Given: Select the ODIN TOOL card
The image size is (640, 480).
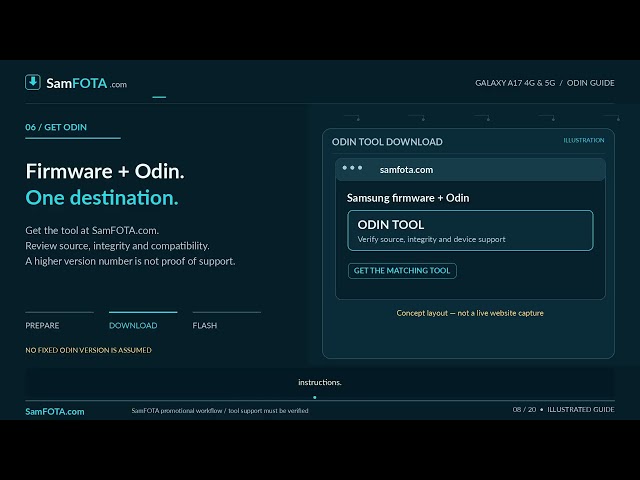Looking at the screenshot, I should coord(470,231).
